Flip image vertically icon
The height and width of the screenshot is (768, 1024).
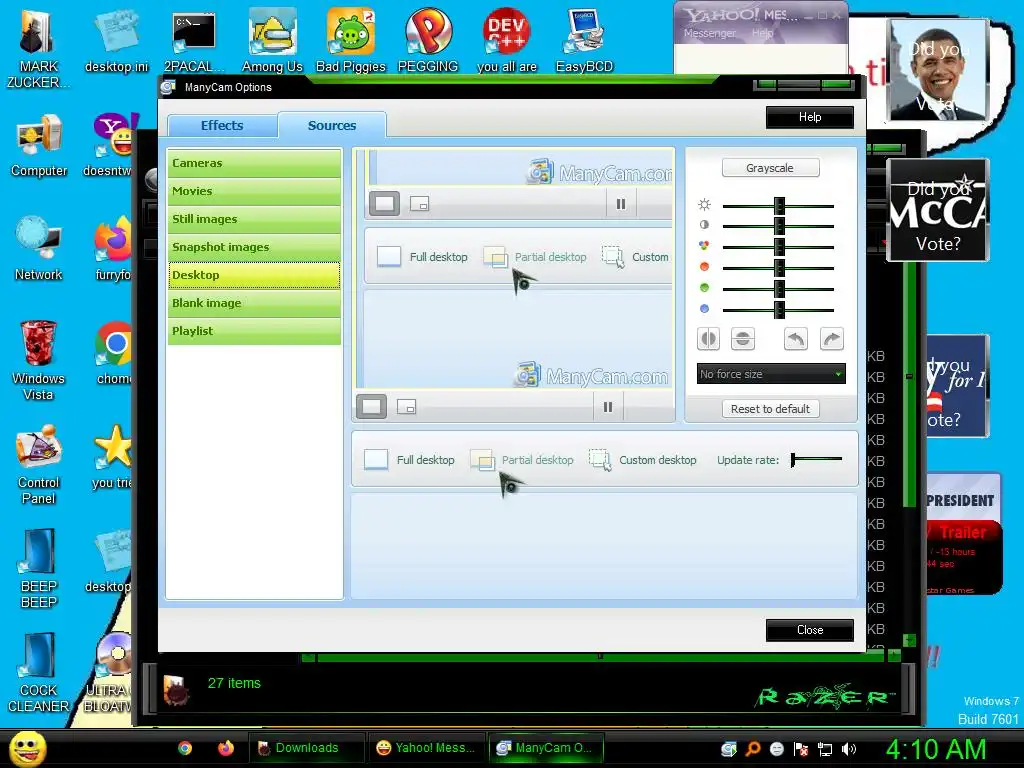click(x=743, y=339)
